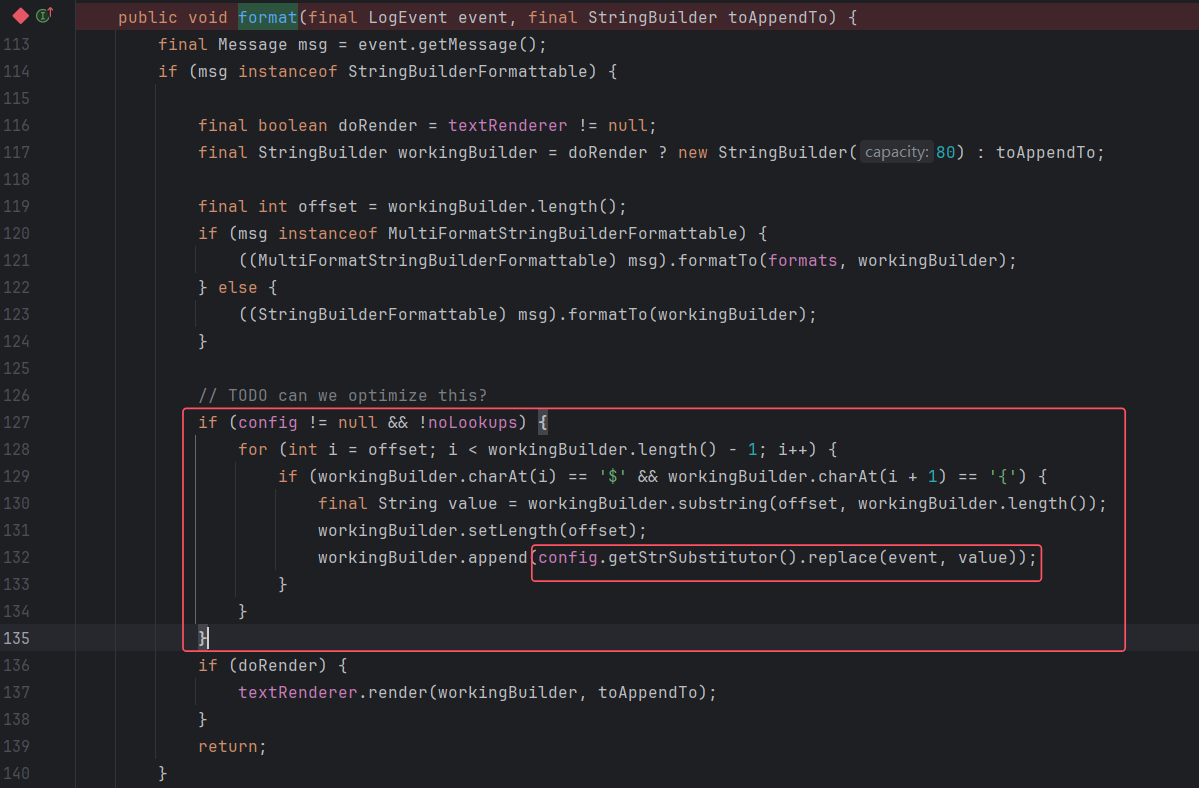This screenshot has width=1199, height=788.
Task: Toggle the red method breakpoint diamond
Action: (20, 16)
